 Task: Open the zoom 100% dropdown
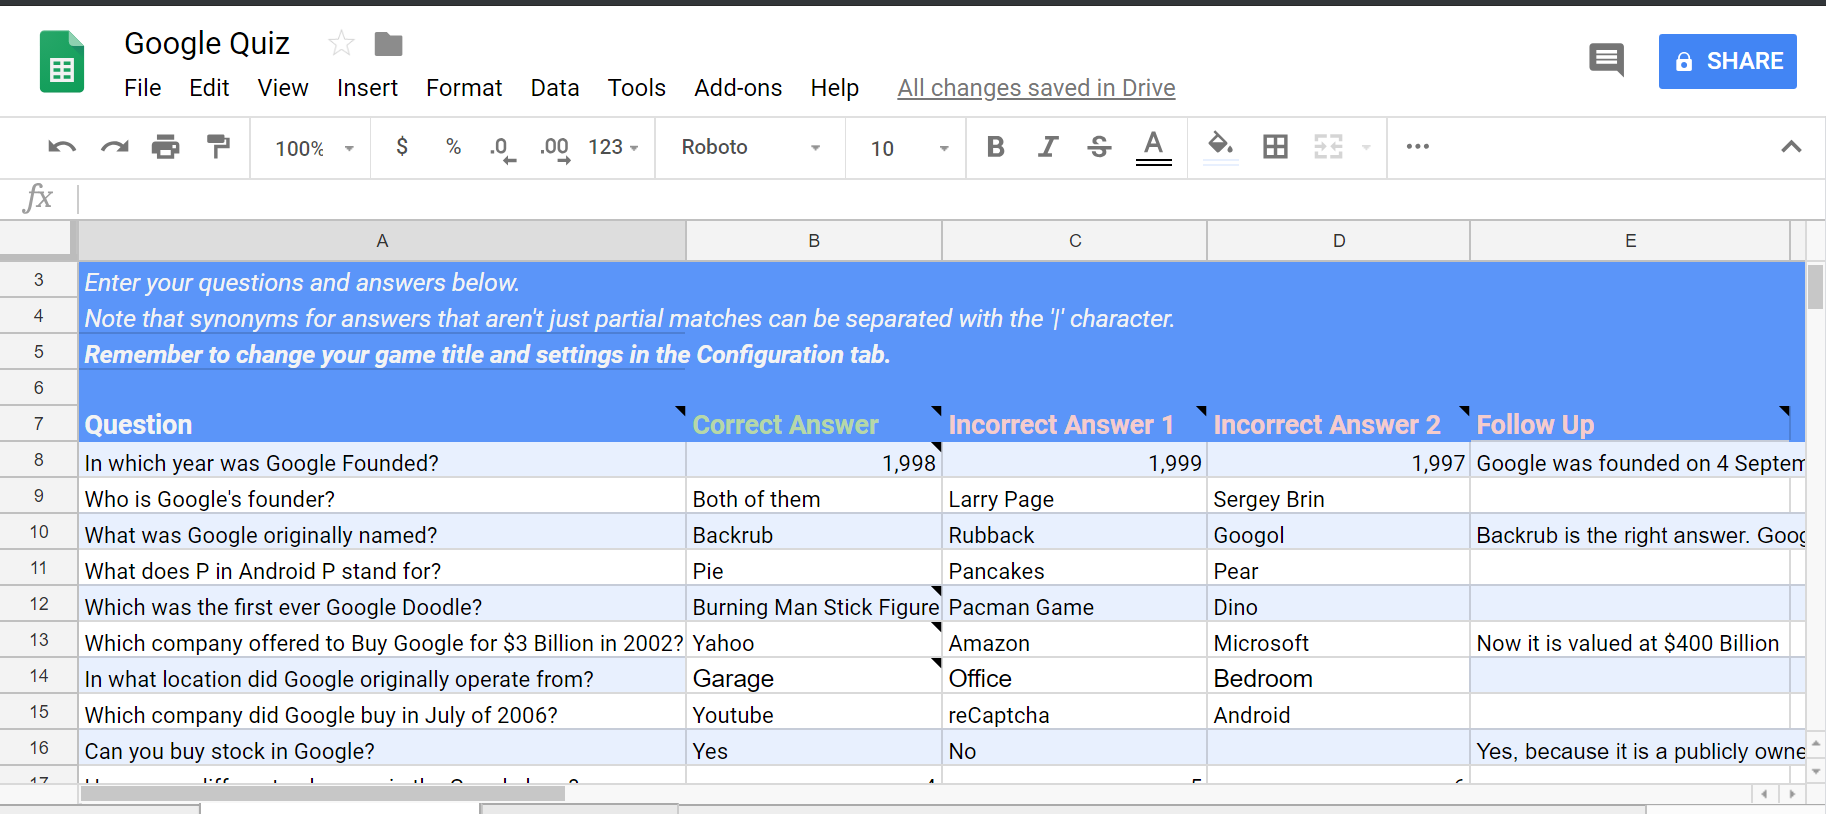pyautogui.click(x=314, y=148)
